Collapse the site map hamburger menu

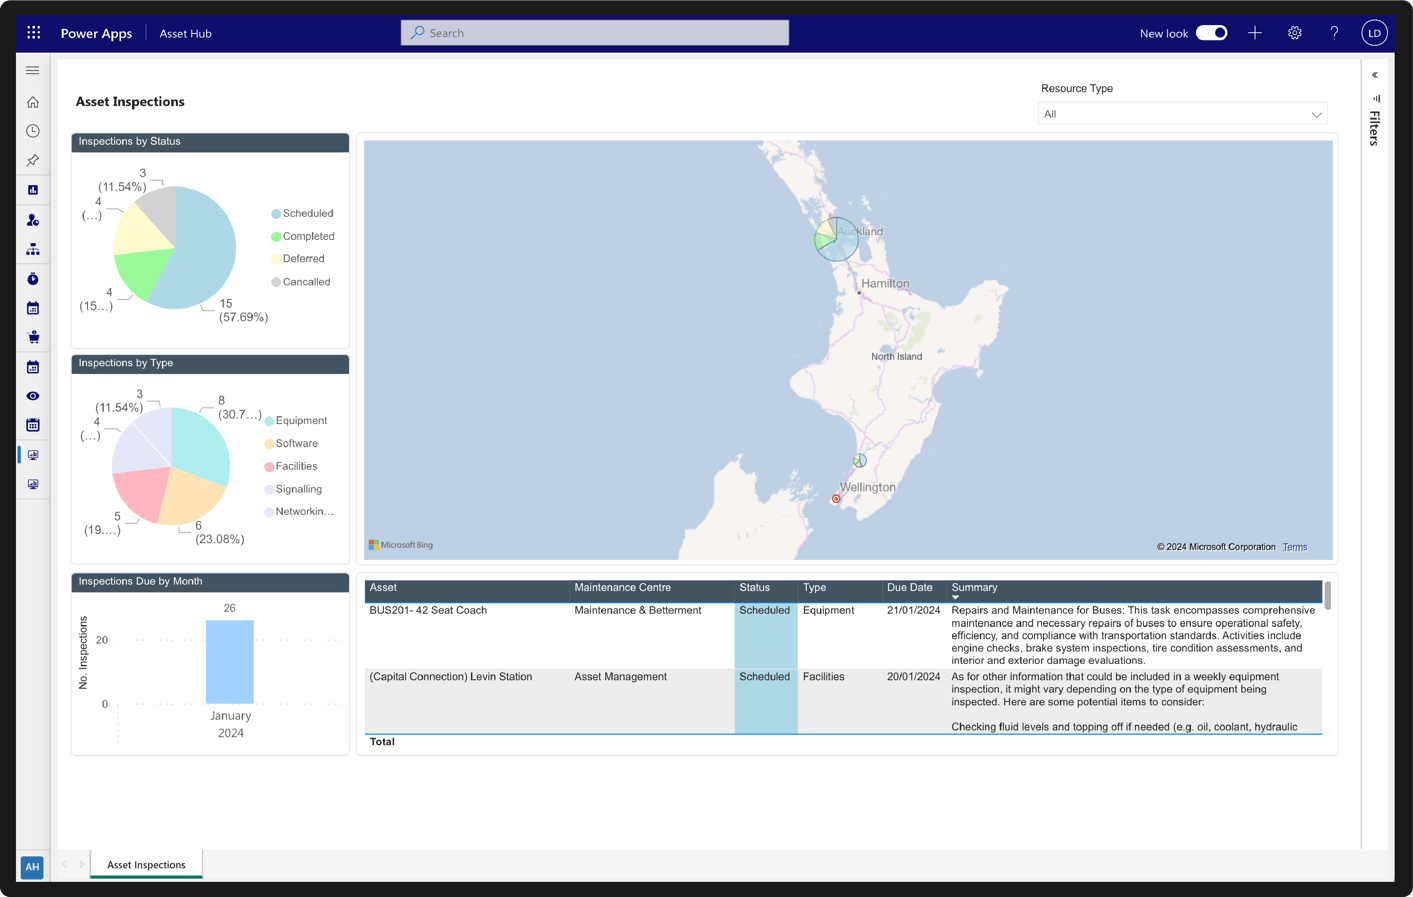click(x=33, y=71)
